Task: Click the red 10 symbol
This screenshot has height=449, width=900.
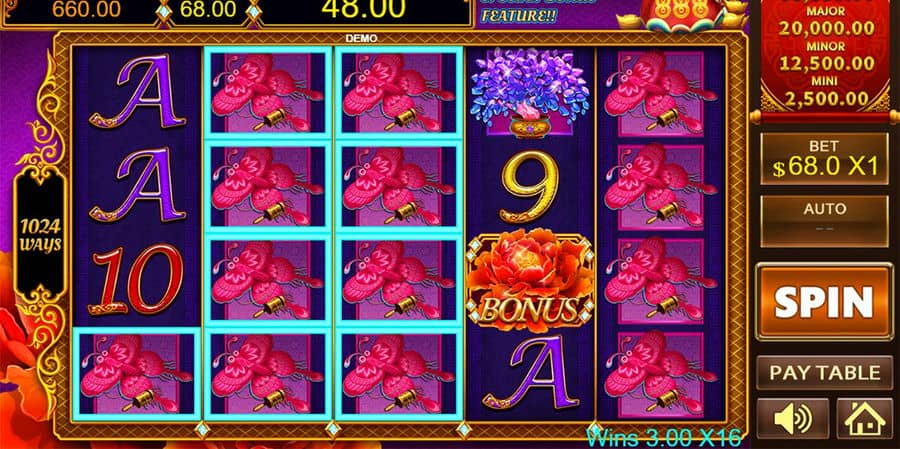Action: tap(138, 280)
